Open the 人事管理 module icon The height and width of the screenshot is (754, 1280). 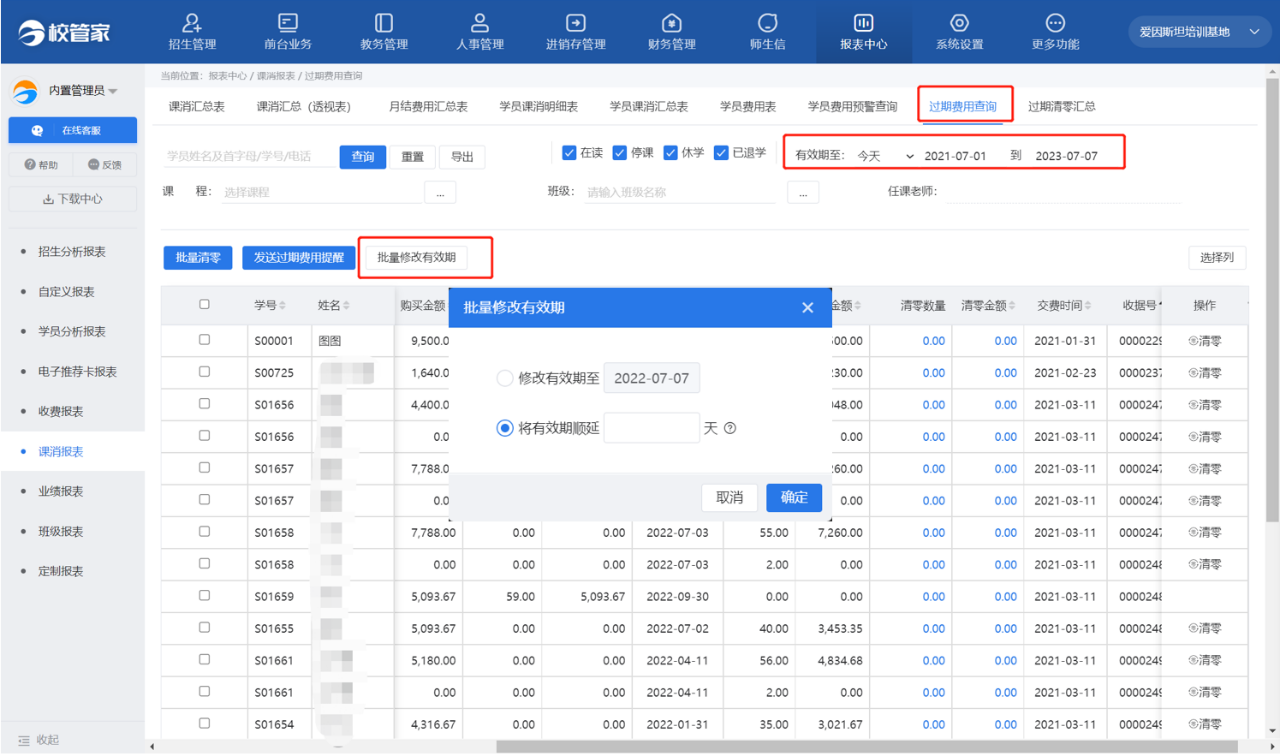coord(480,23)
